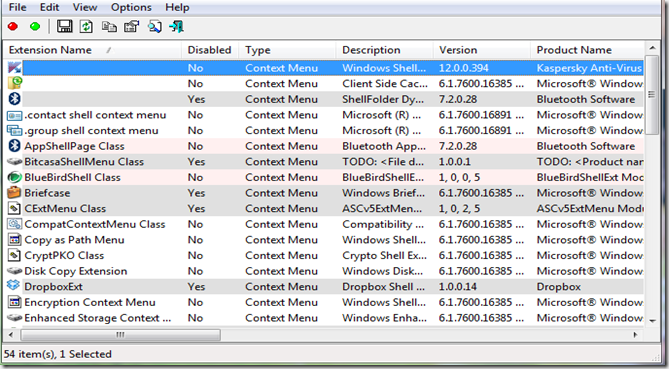
Task: Sort by the Extension Name column header
Action: [92, 50]
